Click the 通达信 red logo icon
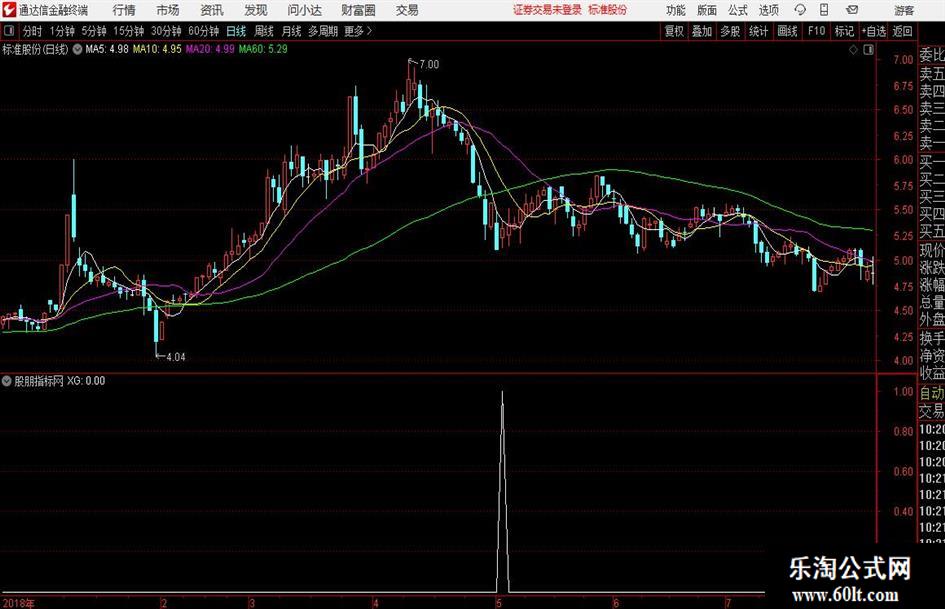Screen dimensions: 945x609 point(9,10)
